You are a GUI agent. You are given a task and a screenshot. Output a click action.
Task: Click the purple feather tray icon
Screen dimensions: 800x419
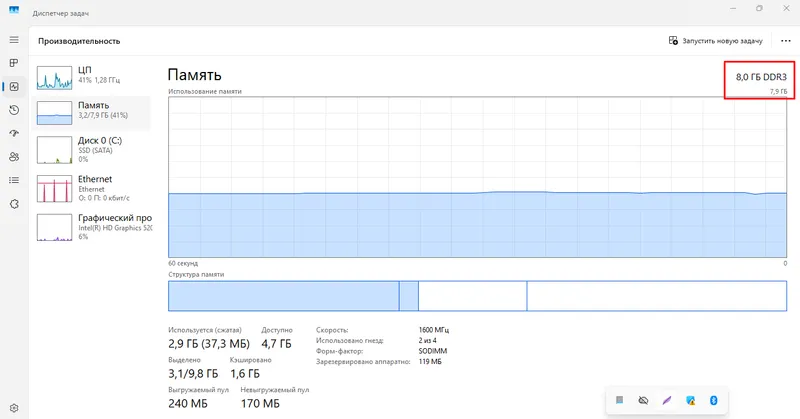tap(667, 400)
